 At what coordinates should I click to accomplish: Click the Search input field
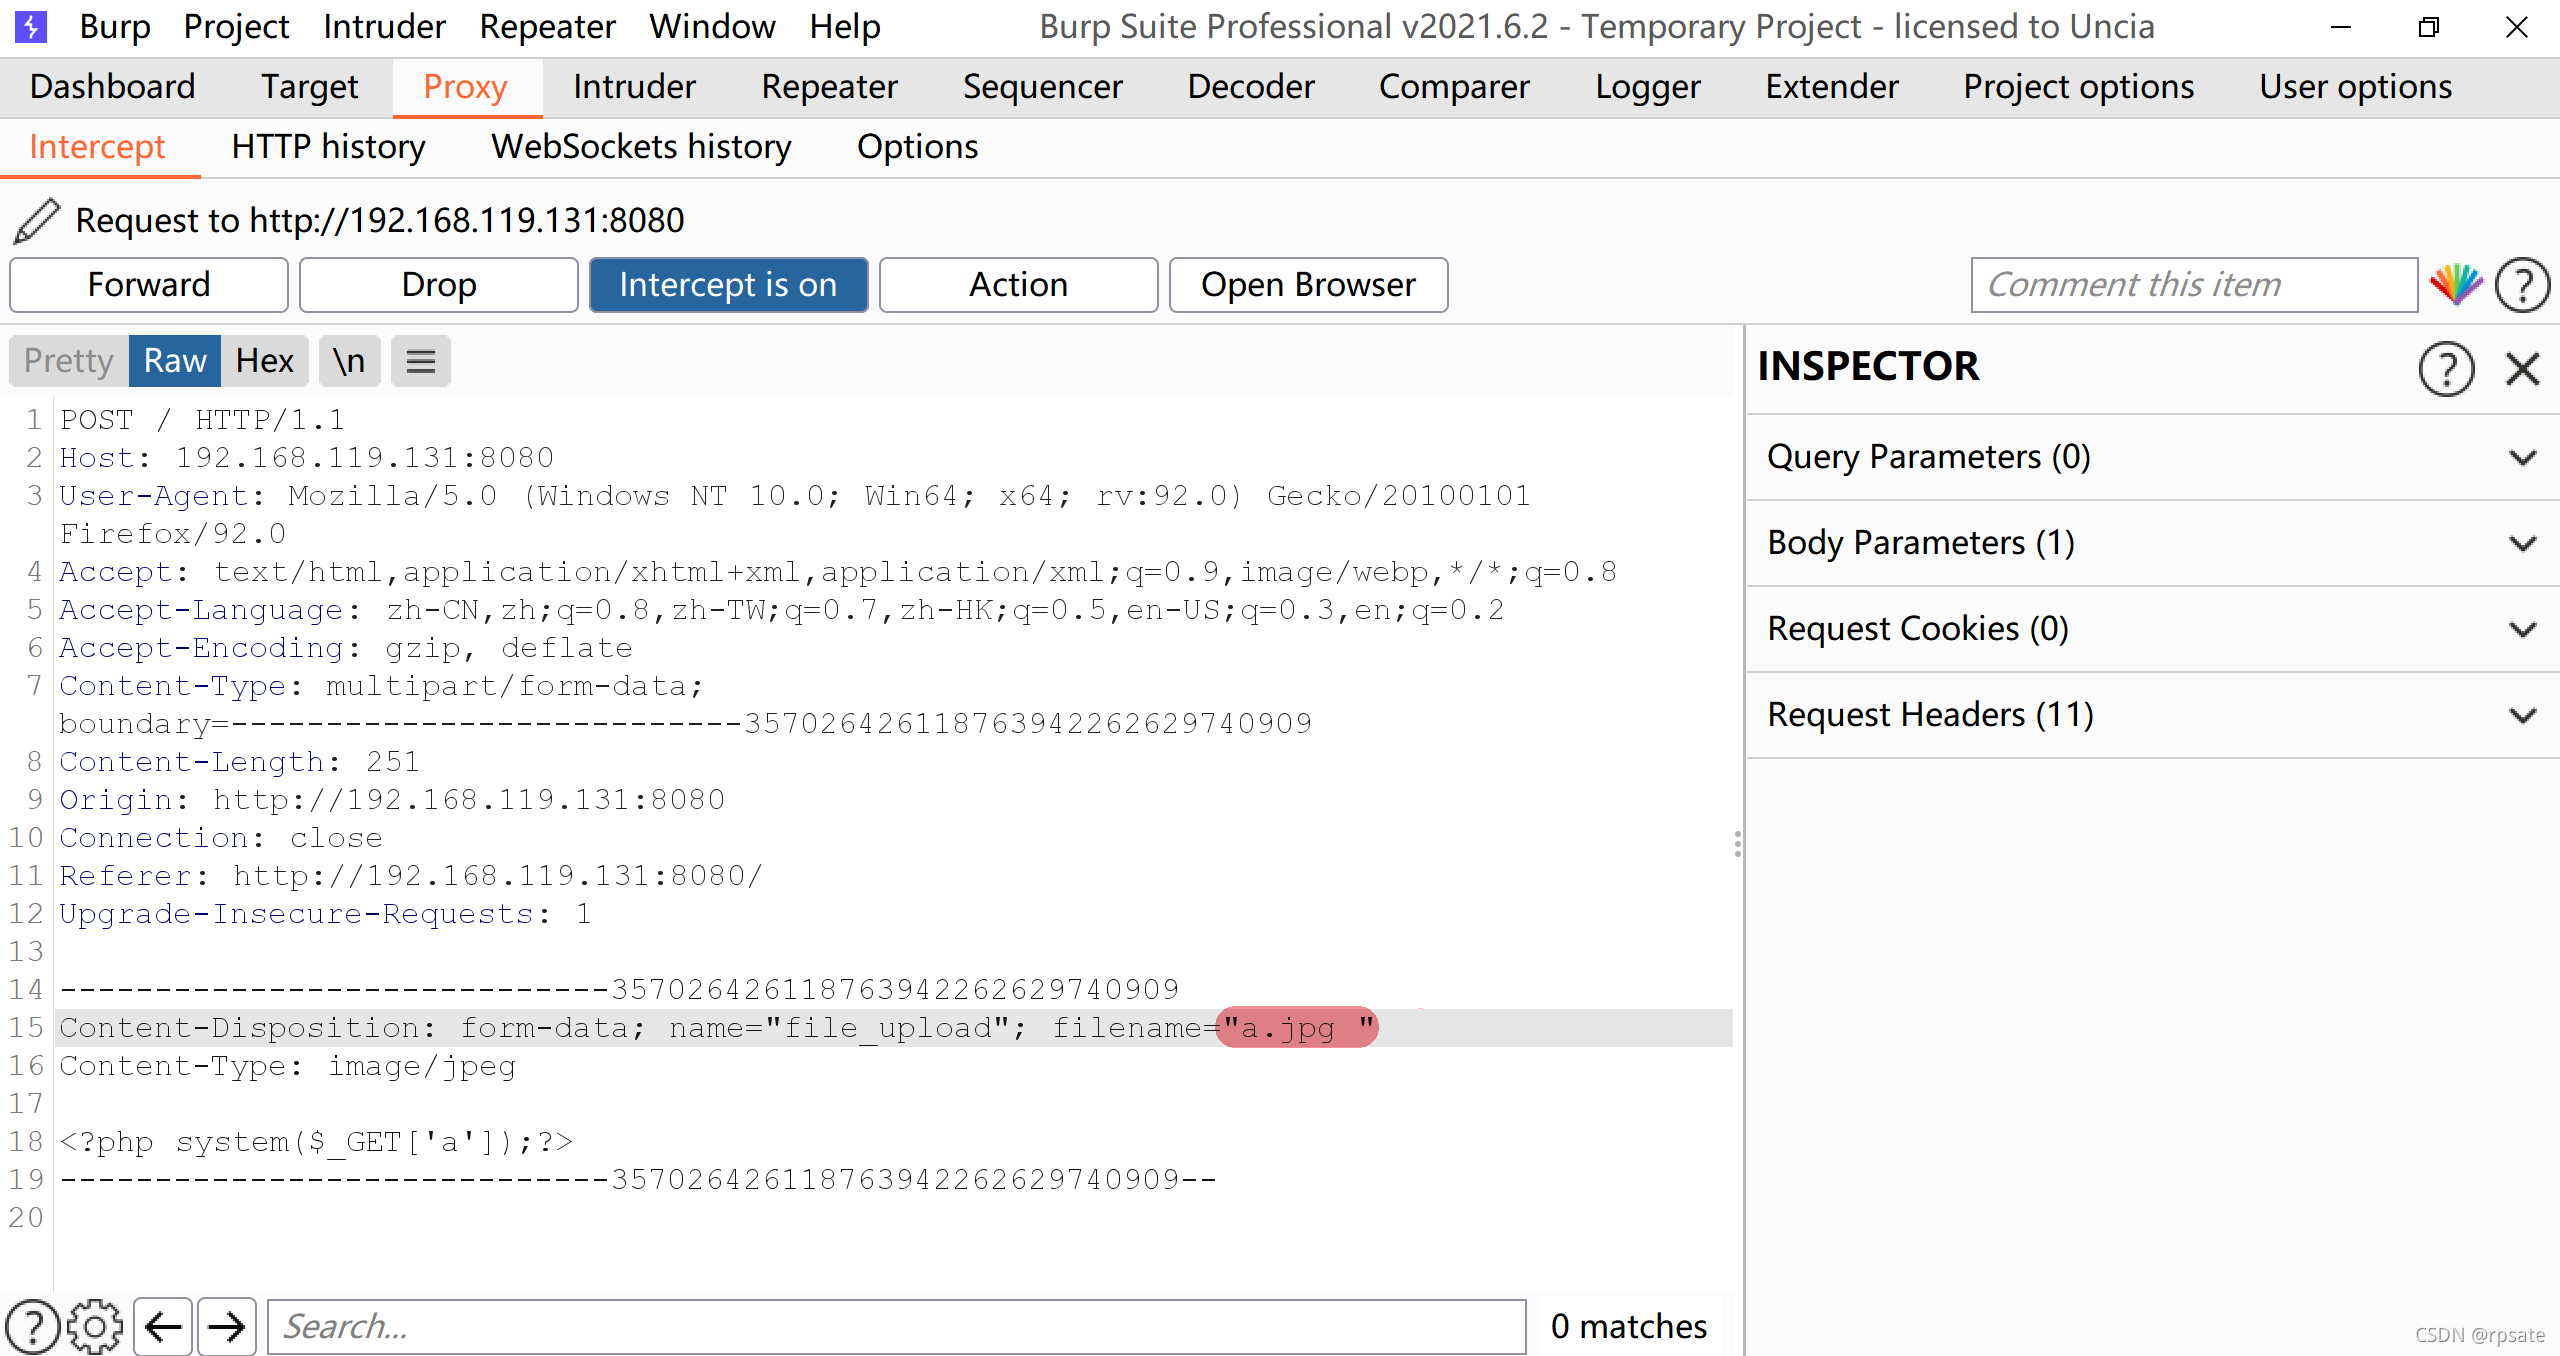coord(897,1326)
